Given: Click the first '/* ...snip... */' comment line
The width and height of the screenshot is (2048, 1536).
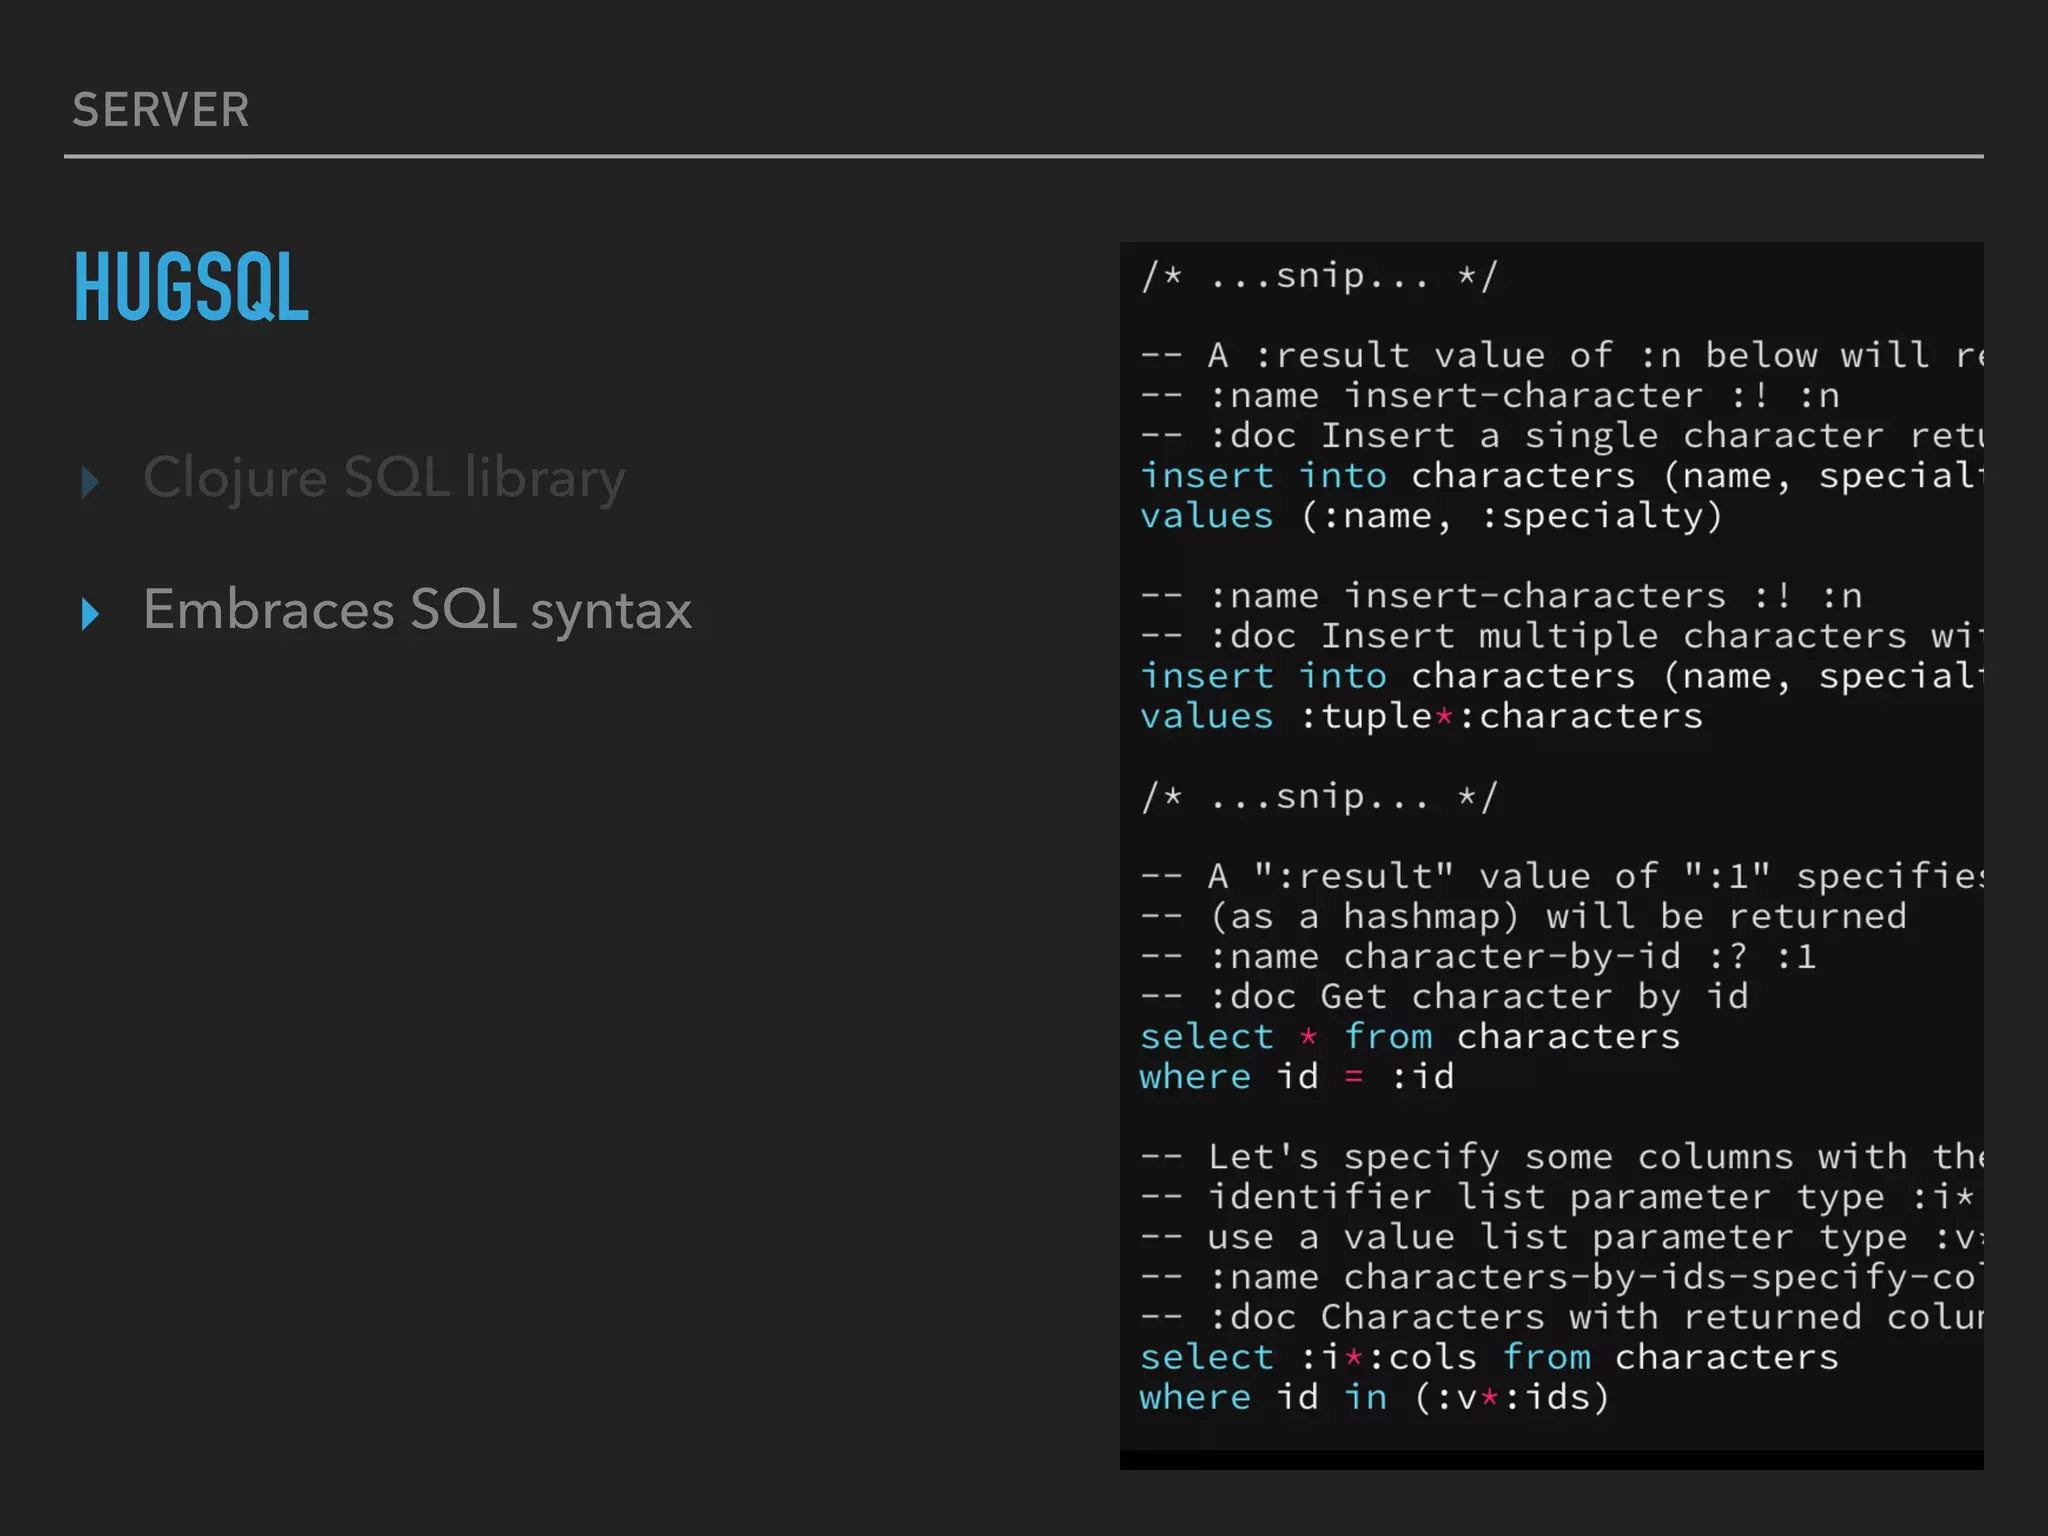Looking at the screenshot, I should [1319, 276].
